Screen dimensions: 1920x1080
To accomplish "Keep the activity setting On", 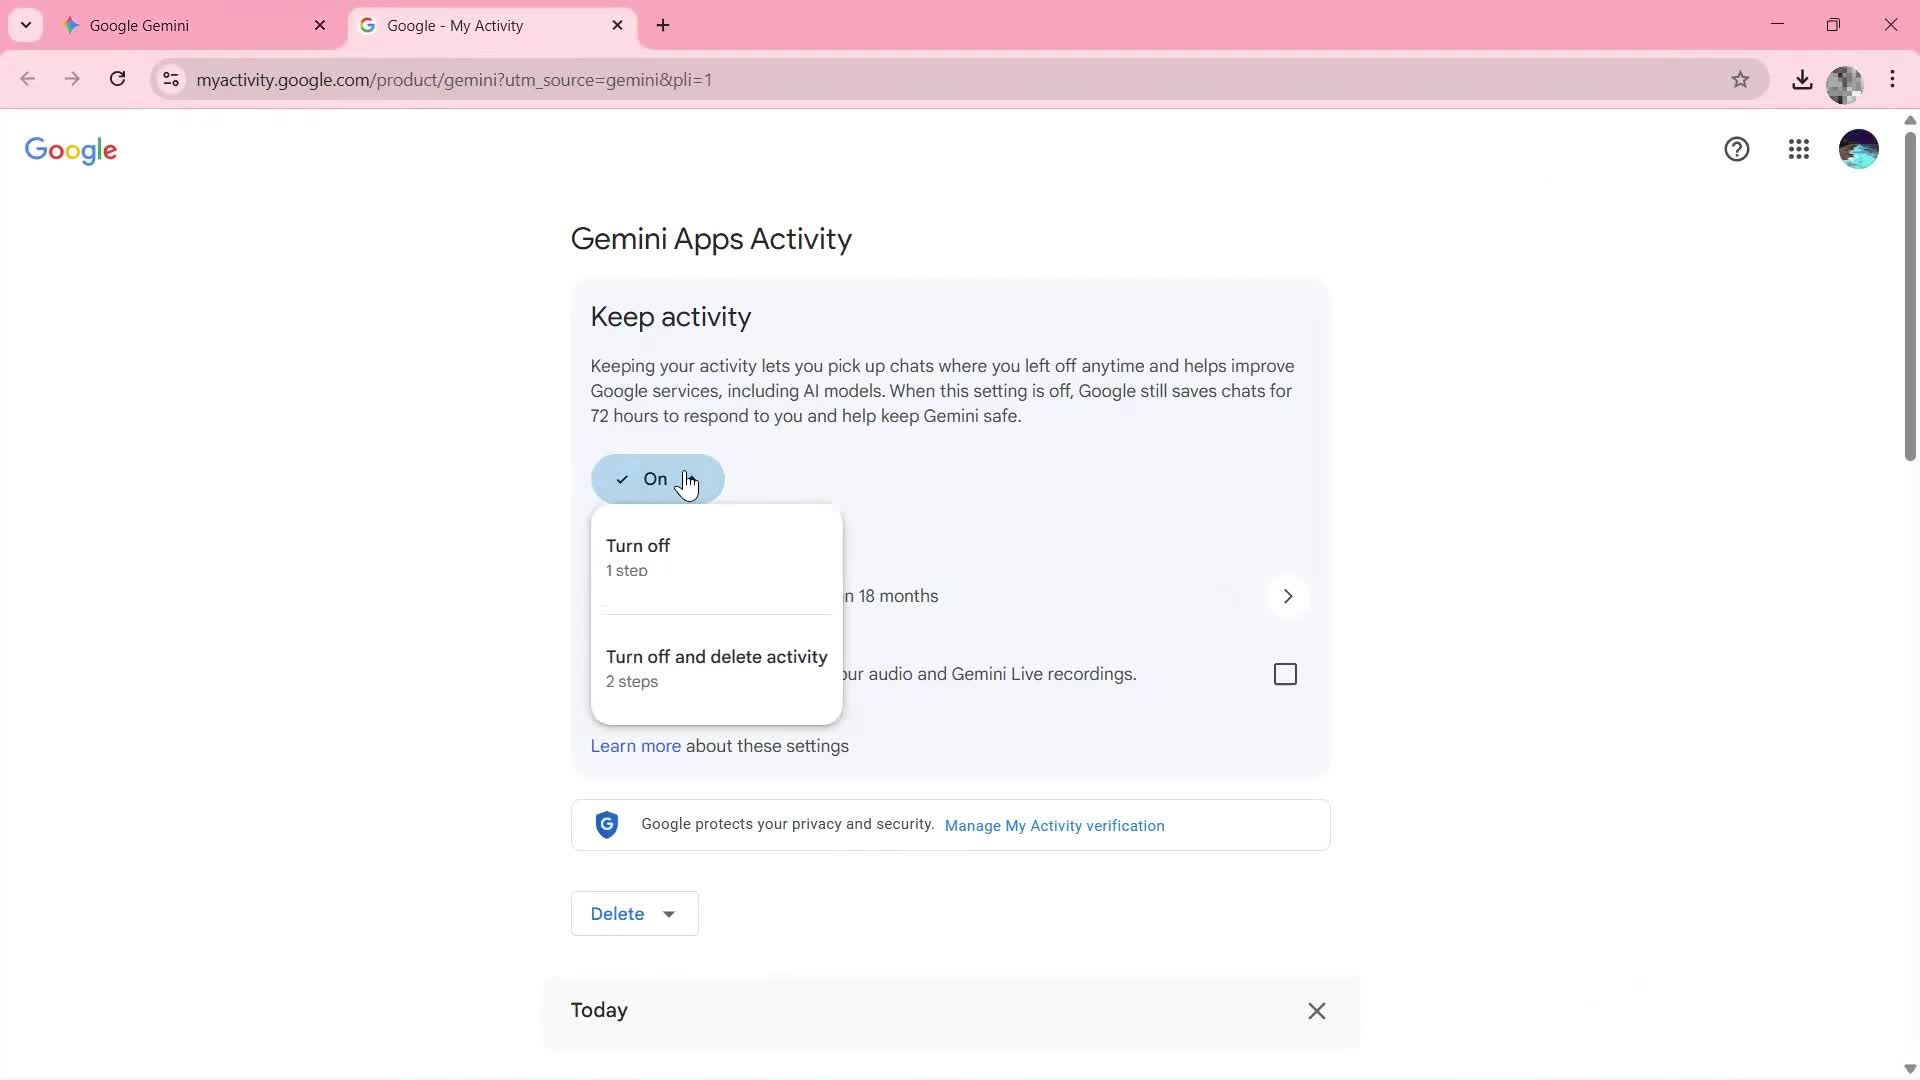I will [x=657, y=479].
